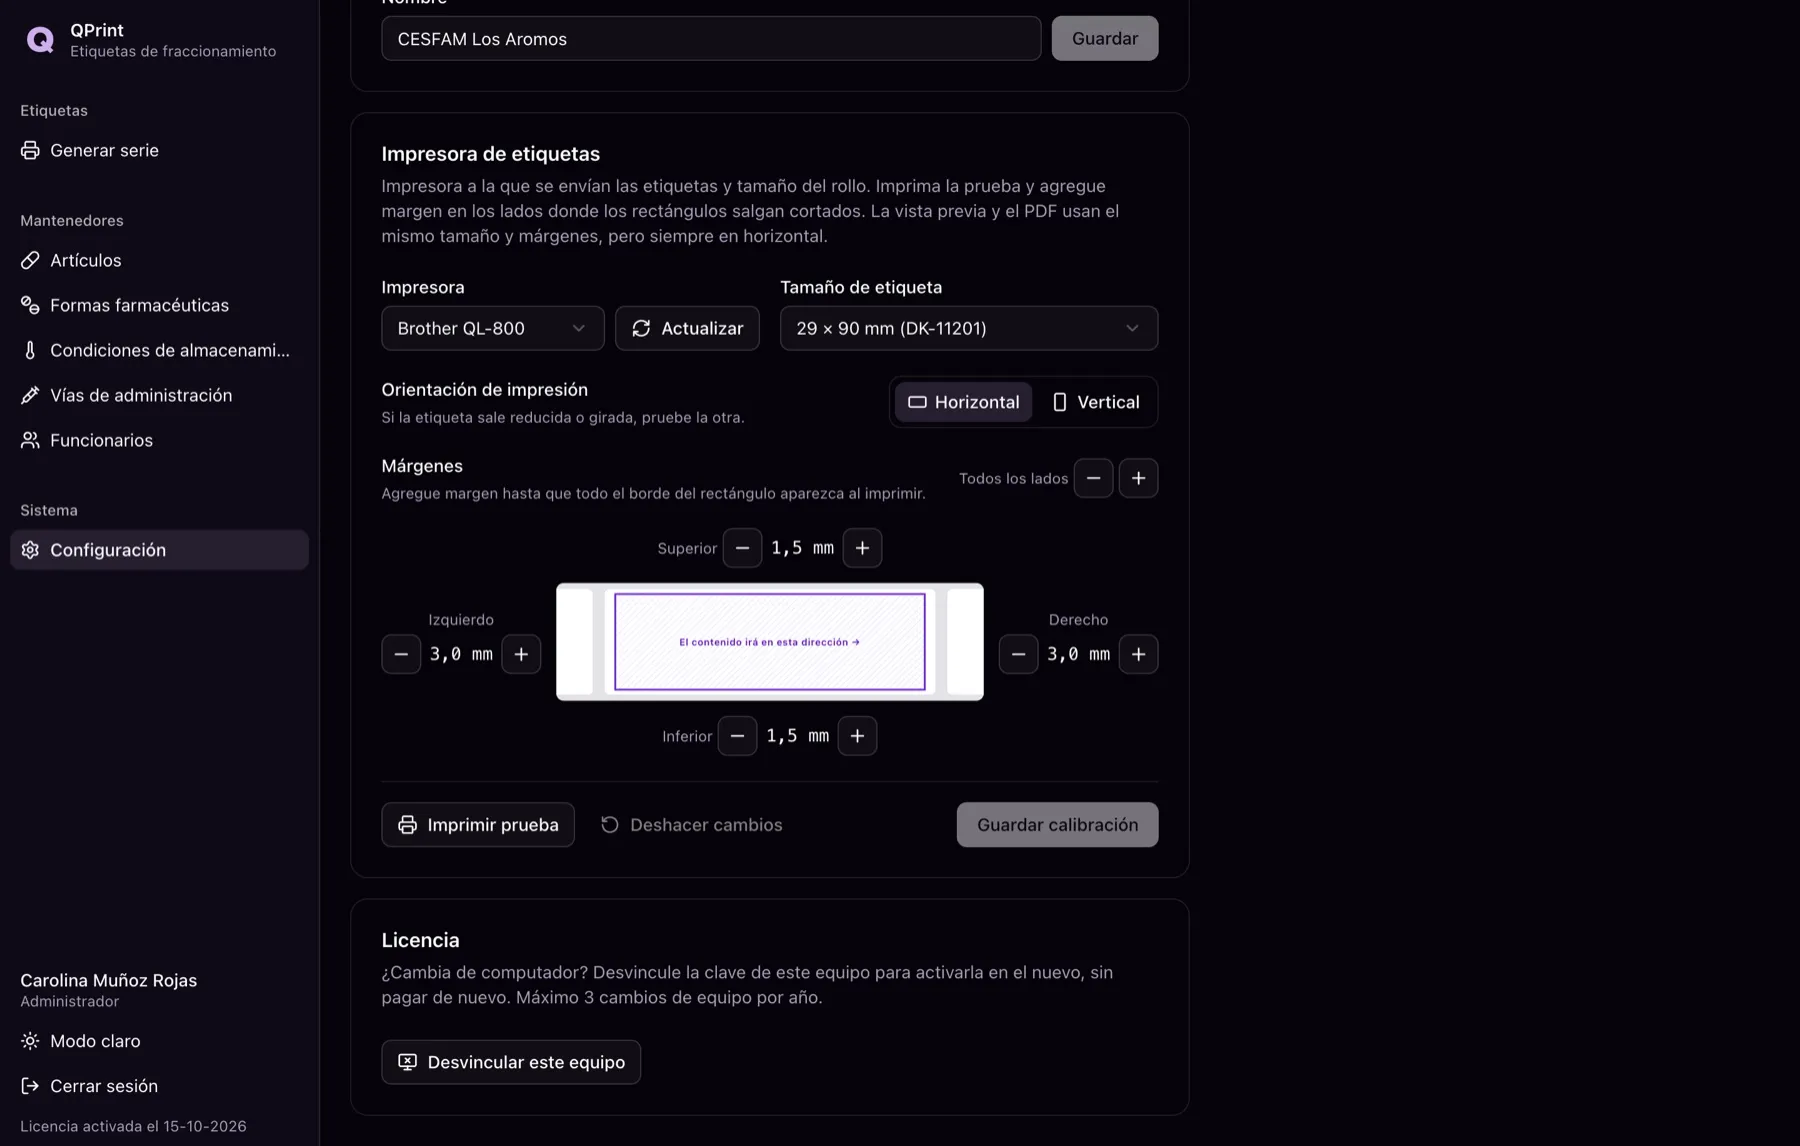
Task: Click Guardar calibración
Action: pyautogui.click(x=1057, y=825)
